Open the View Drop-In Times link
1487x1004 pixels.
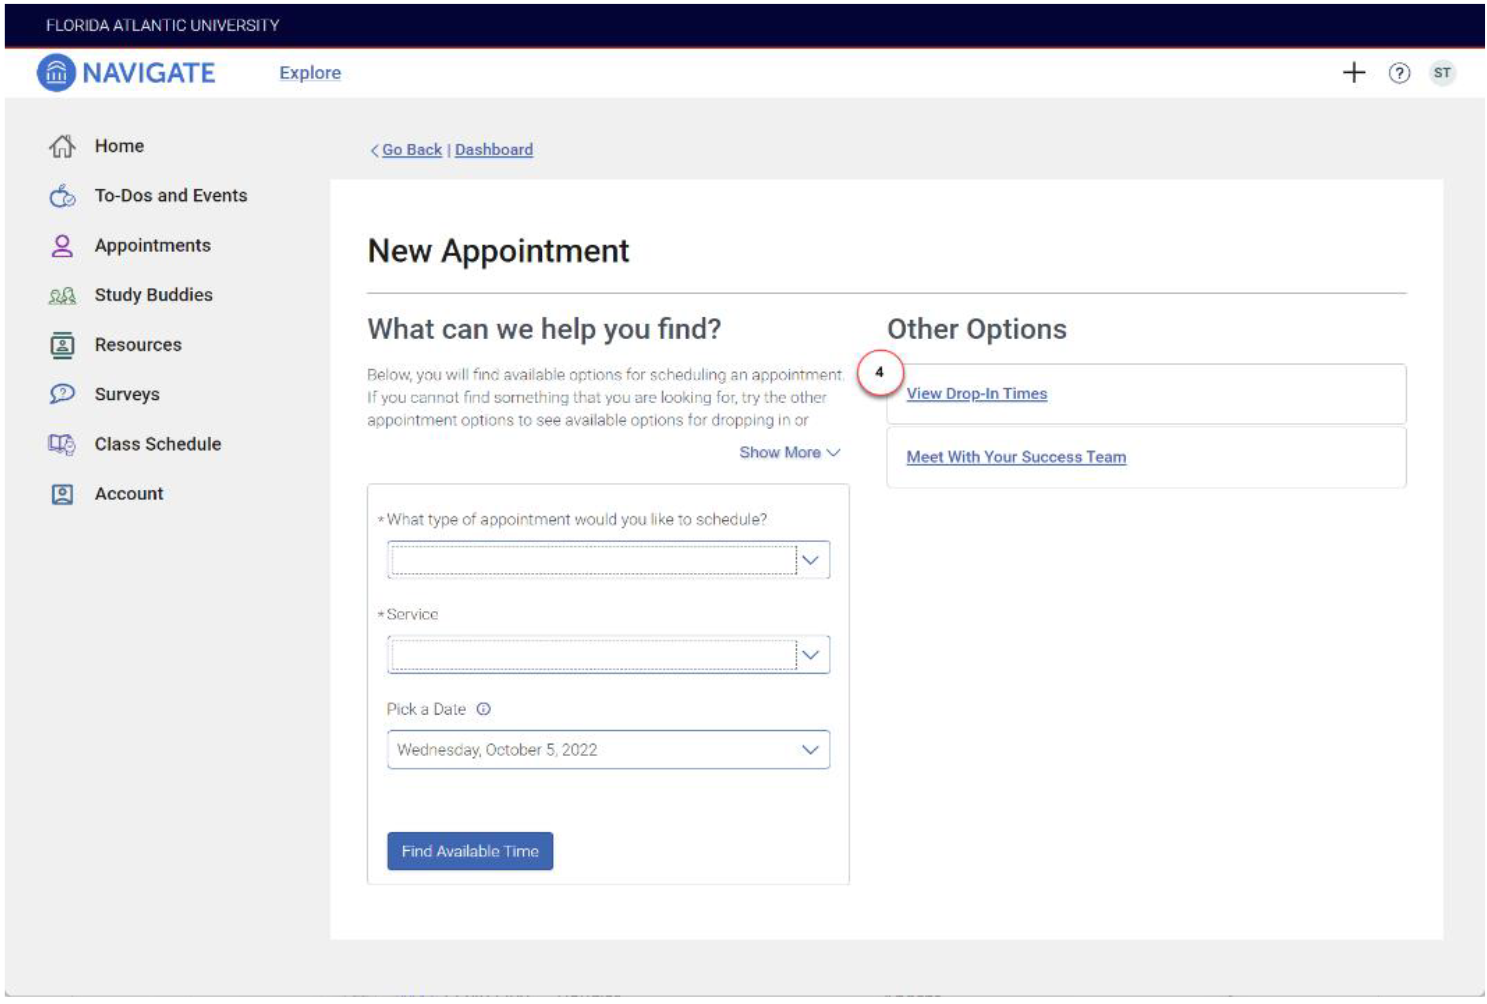pos(976,394)
